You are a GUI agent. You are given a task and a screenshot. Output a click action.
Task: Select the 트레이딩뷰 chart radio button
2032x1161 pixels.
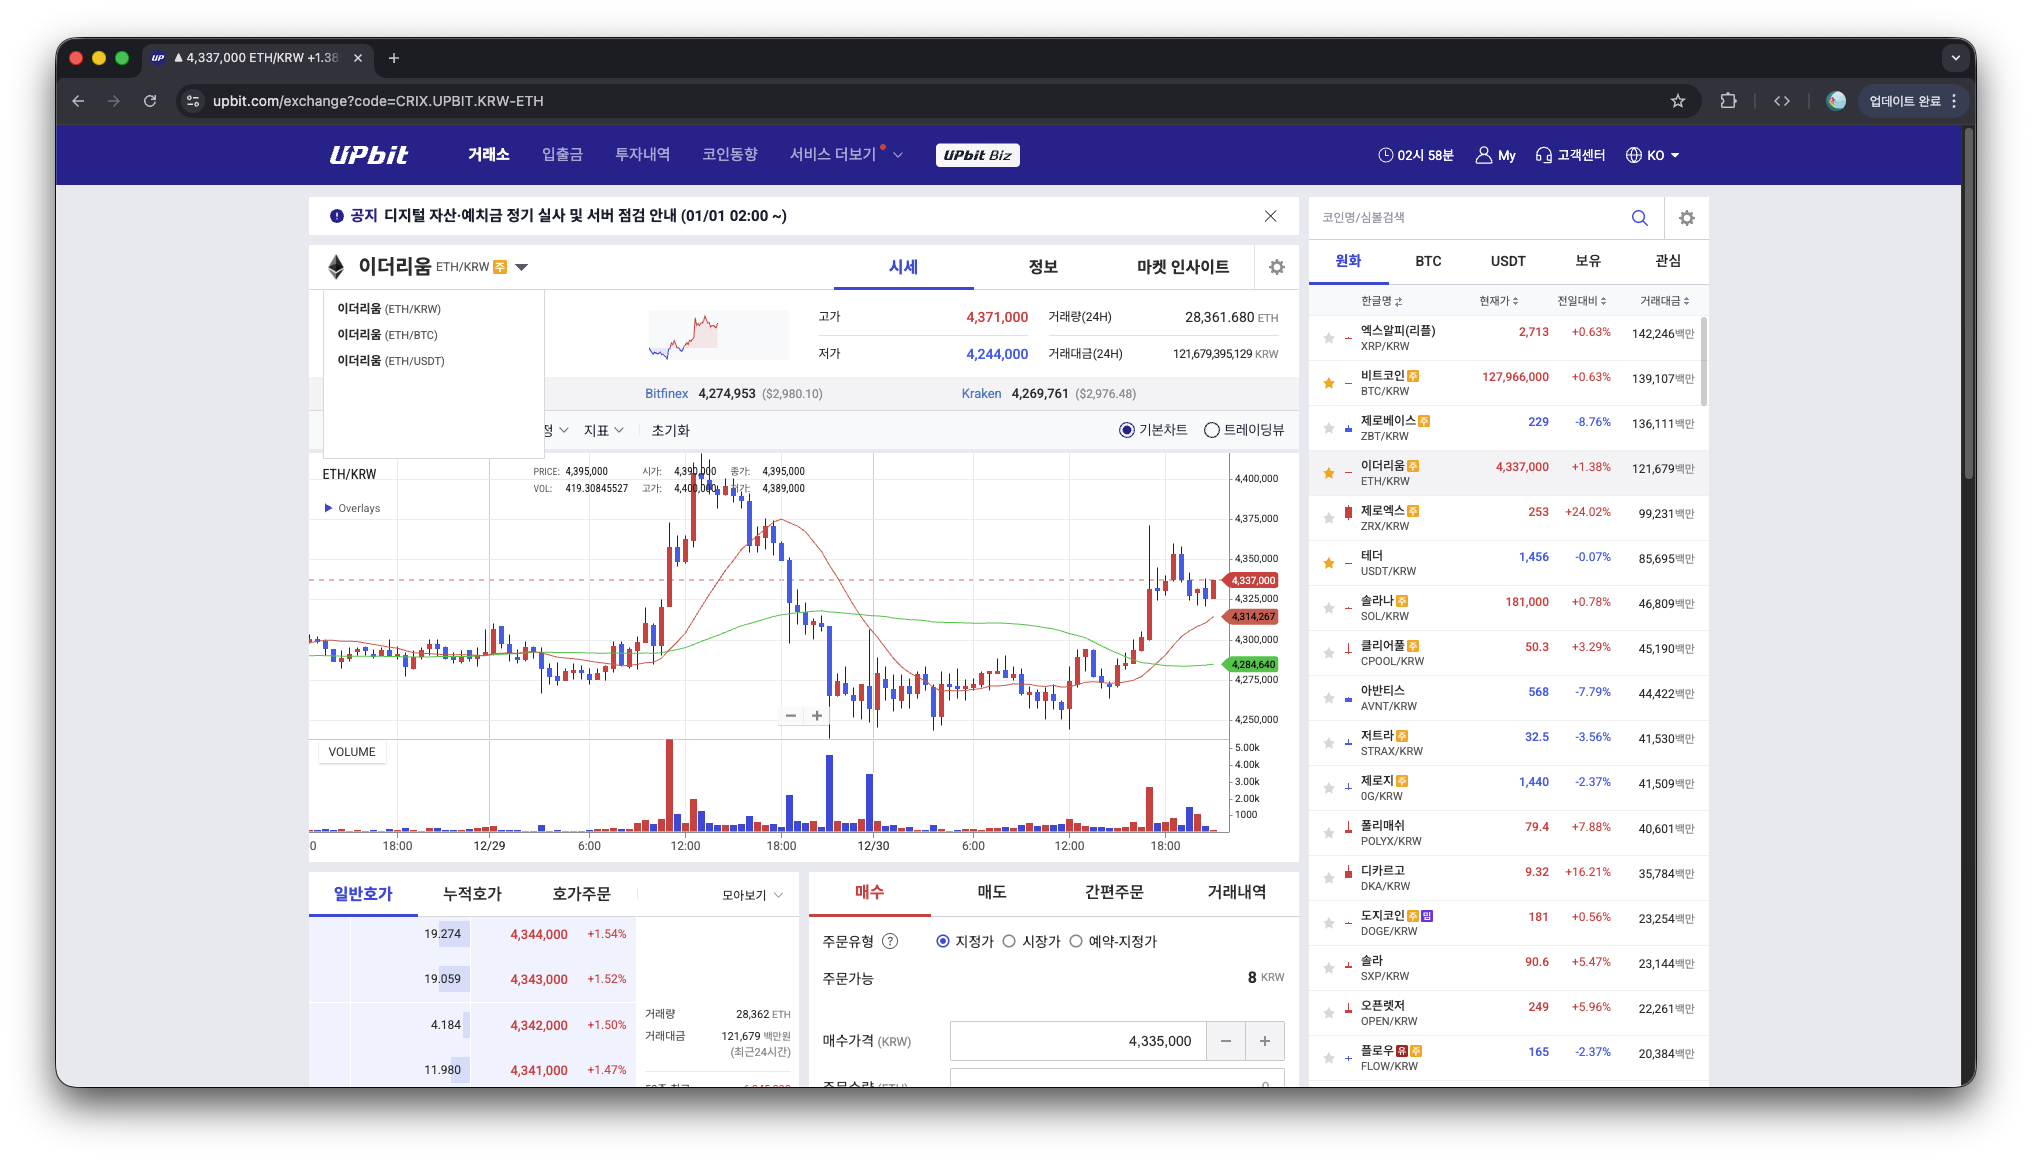point(1212,430)
